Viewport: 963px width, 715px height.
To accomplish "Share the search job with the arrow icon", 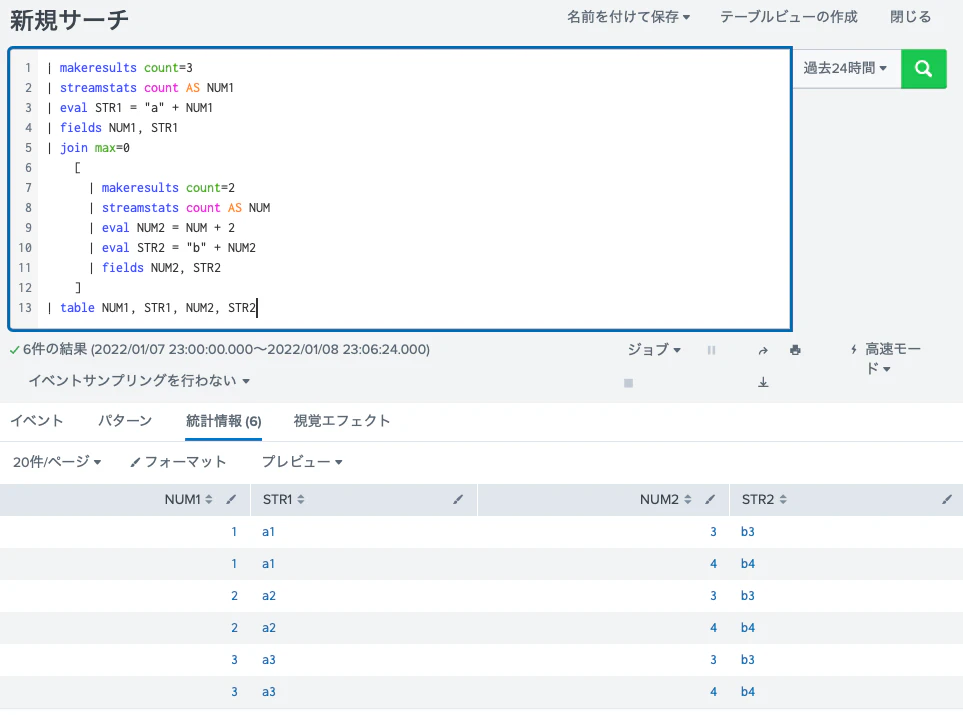I will (x=763, y=350).
